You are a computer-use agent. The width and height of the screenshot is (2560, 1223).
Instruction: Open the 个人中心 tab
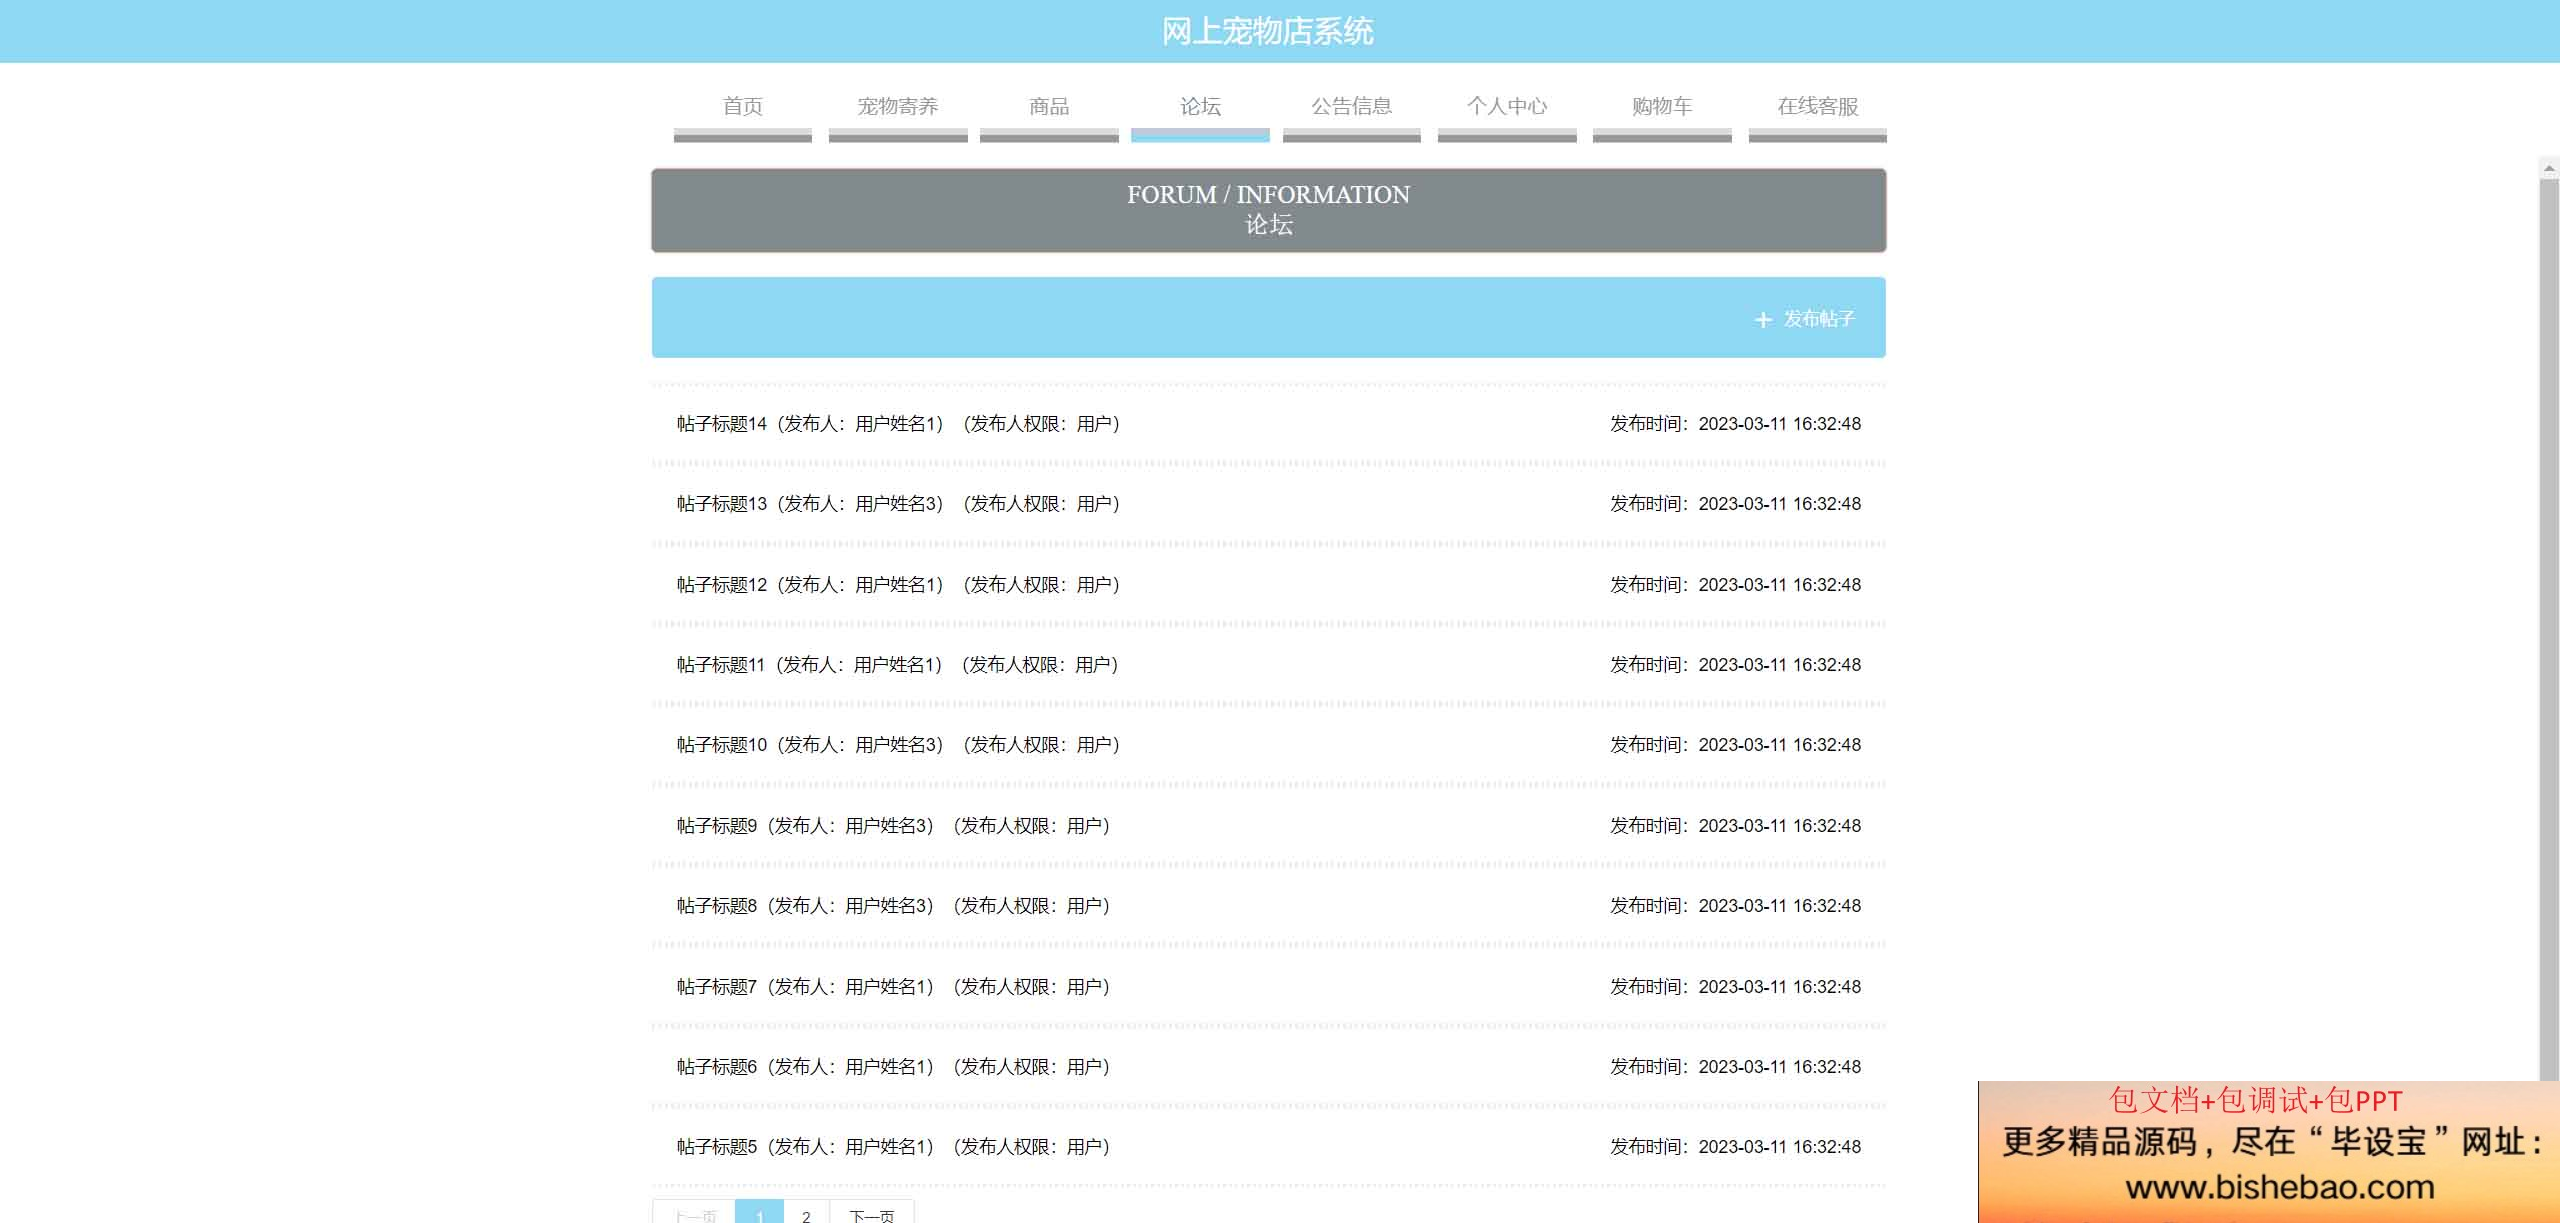pyautogui.click(x=1506, y=107)
